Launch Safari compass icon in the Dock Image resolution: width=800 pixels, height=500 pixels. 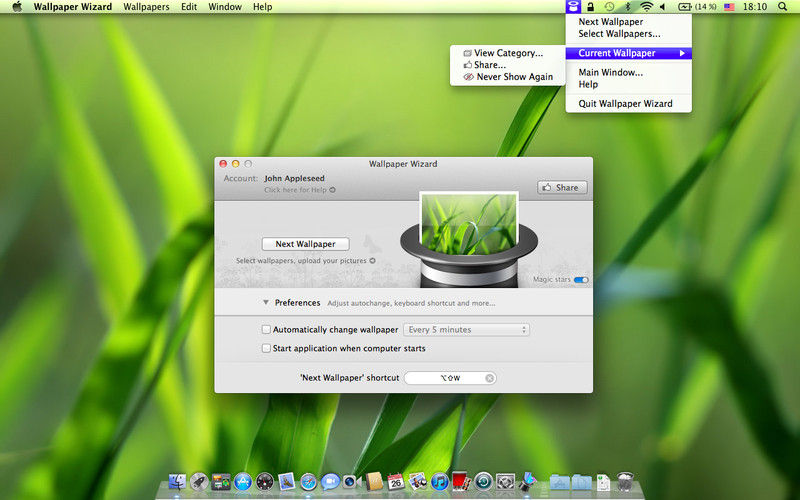coord(309,481)
